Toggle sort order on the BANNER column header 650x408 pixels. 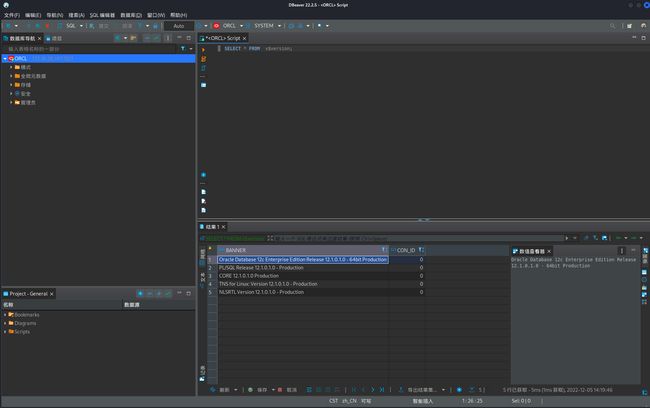coord(384,250)
